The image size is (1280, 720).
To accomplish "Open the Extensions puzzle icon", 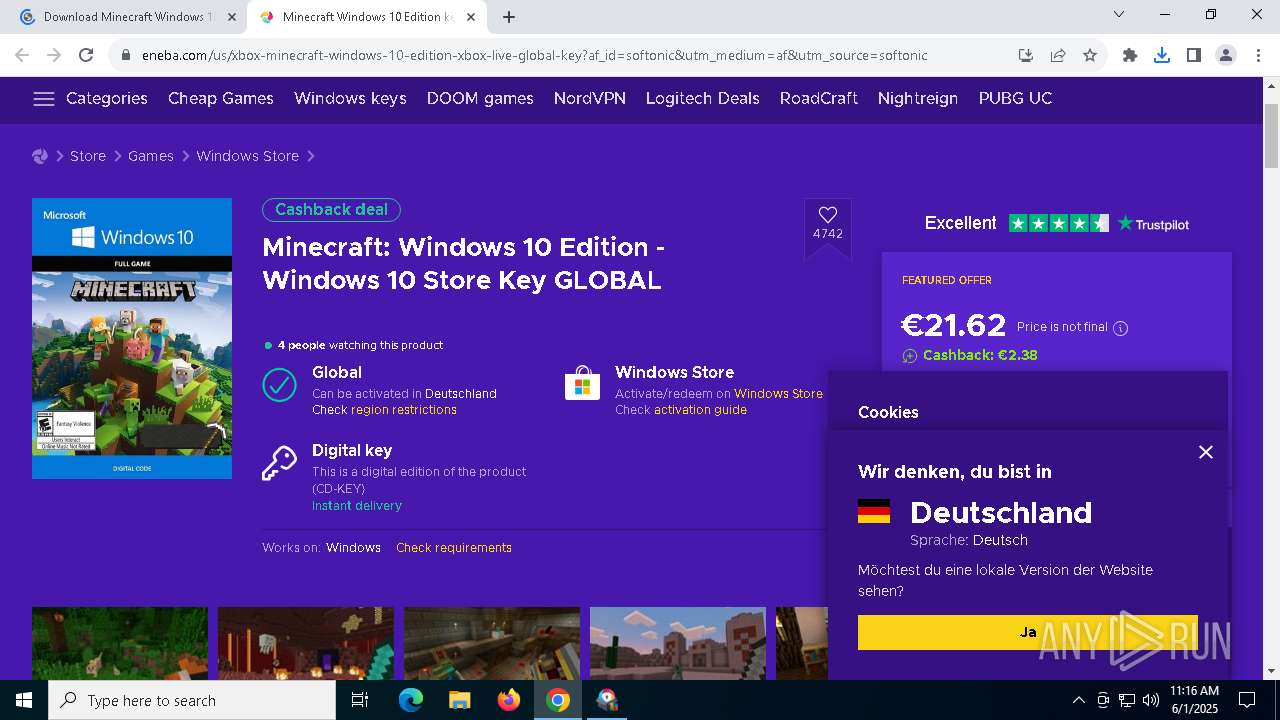I will (1130, 55).
